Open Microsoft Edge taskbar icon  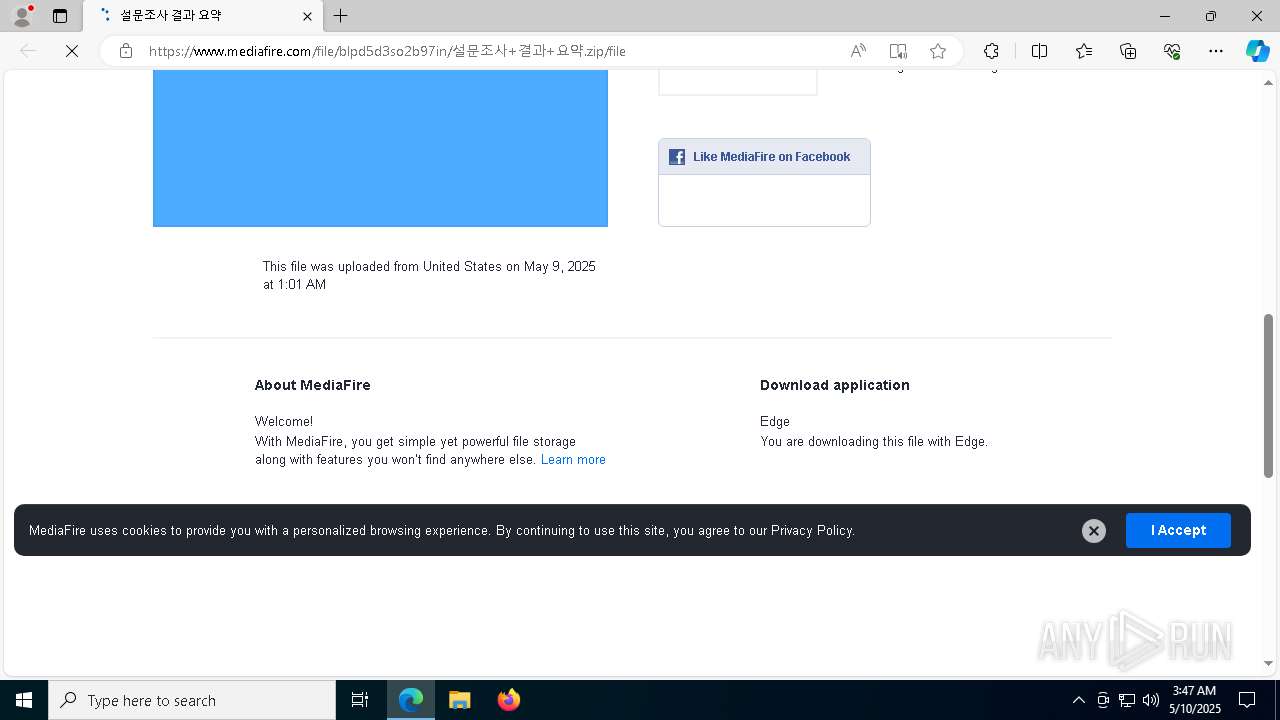(x=411, y=700)
